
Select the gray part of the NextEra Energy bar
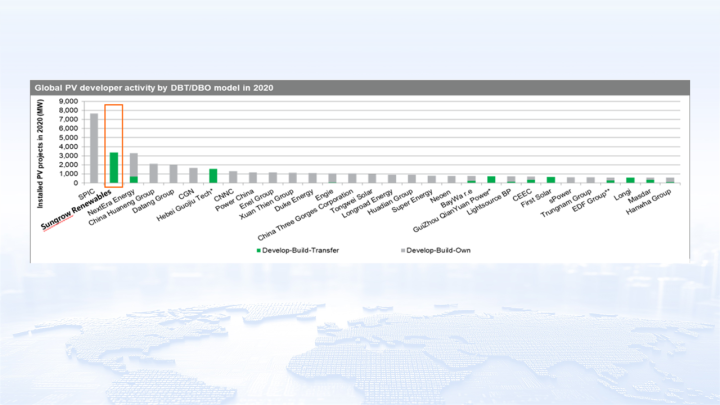[134, 164]
